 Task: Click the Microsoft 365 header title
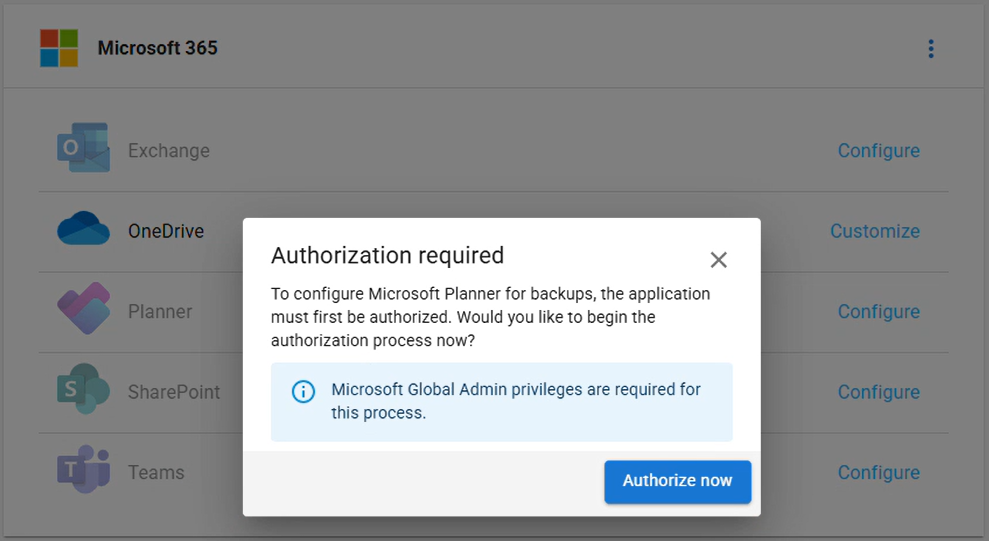tap(157, 48)
